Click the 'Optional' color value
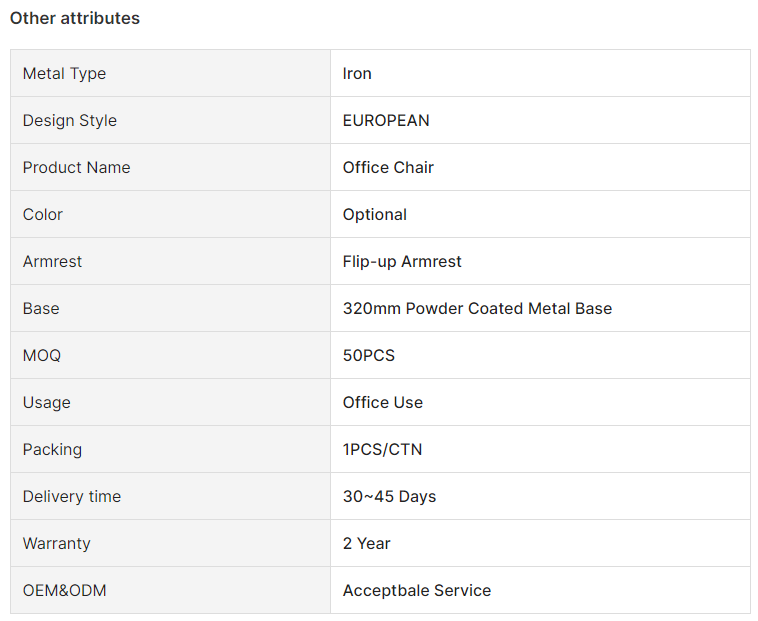 [375, 215]
